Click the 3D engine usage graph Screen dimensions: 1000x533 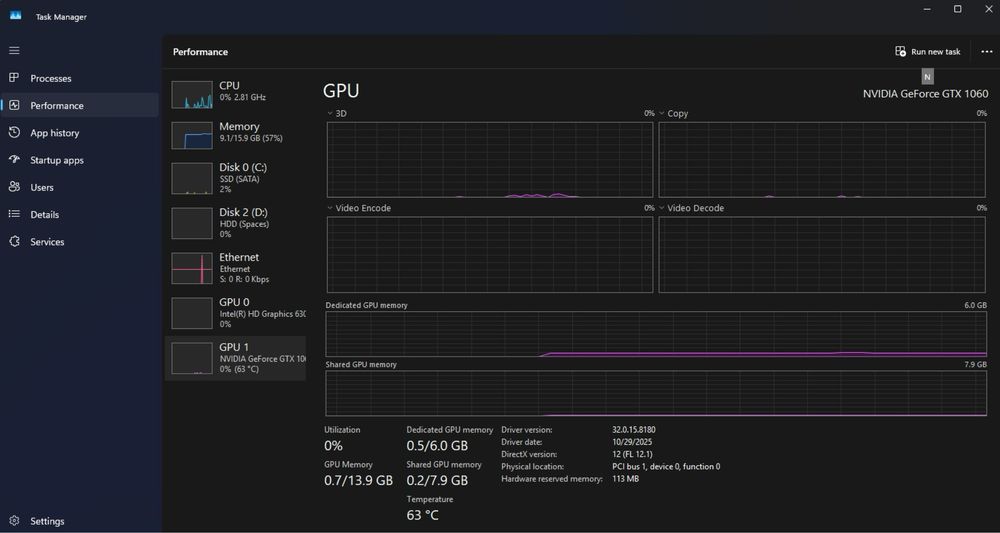coord(490,159)
